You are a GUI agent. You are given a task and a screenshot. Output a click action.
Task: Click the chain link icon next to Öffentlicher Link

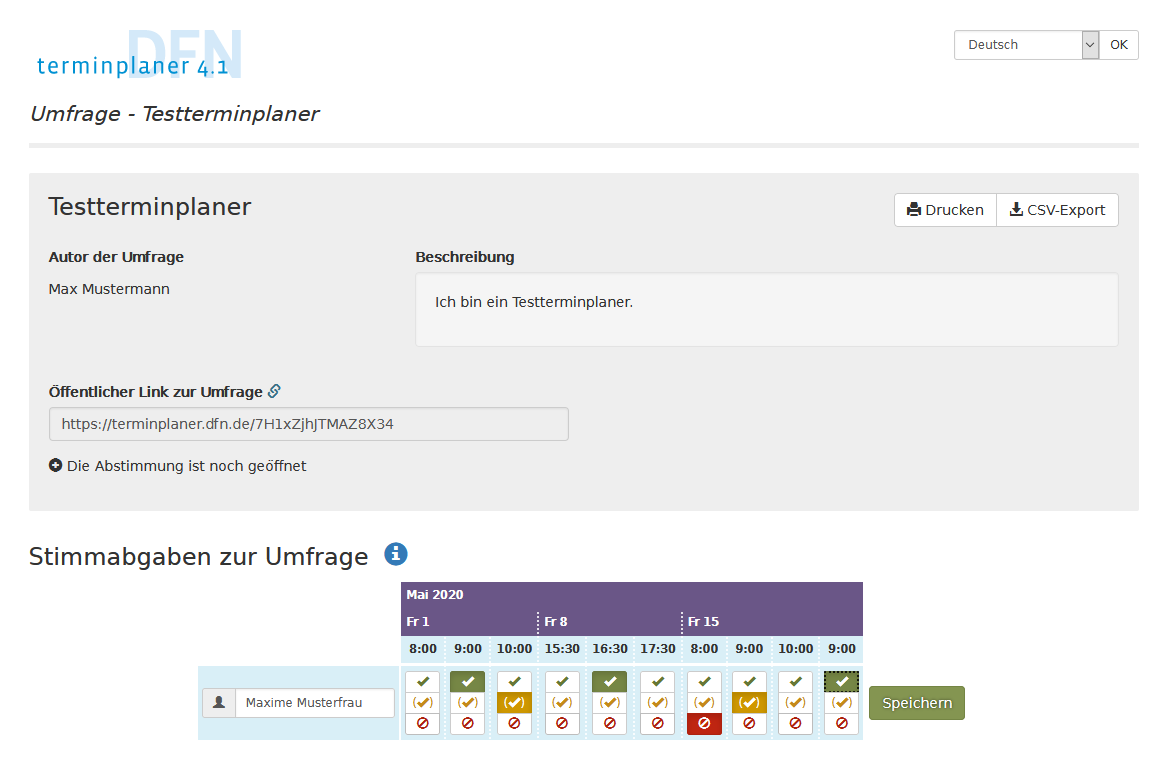point(274,392)
